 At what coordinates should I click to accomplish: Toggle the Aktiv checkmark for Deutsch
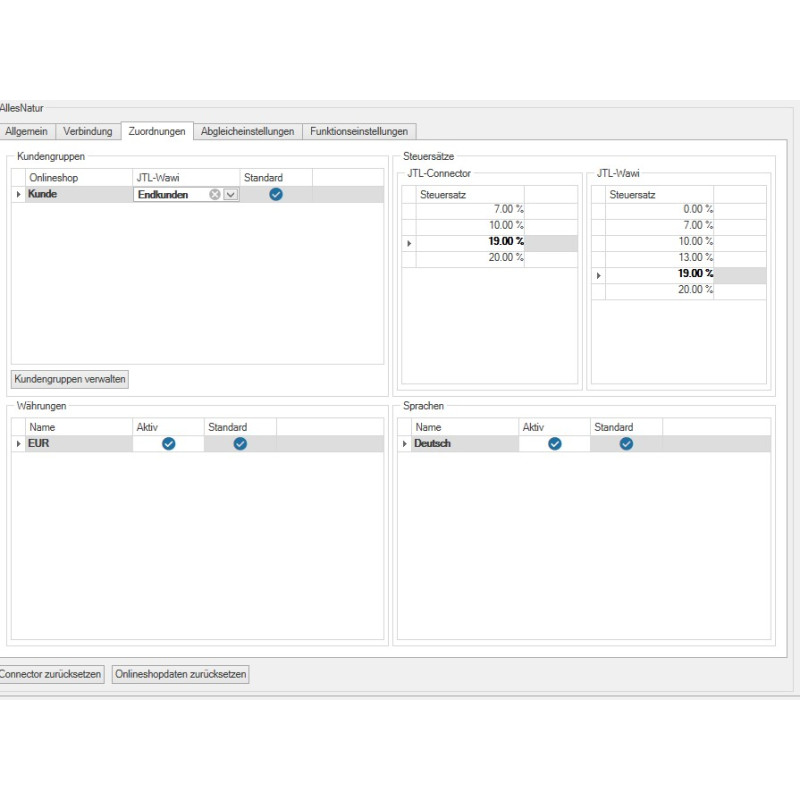[x=554, y=444]
